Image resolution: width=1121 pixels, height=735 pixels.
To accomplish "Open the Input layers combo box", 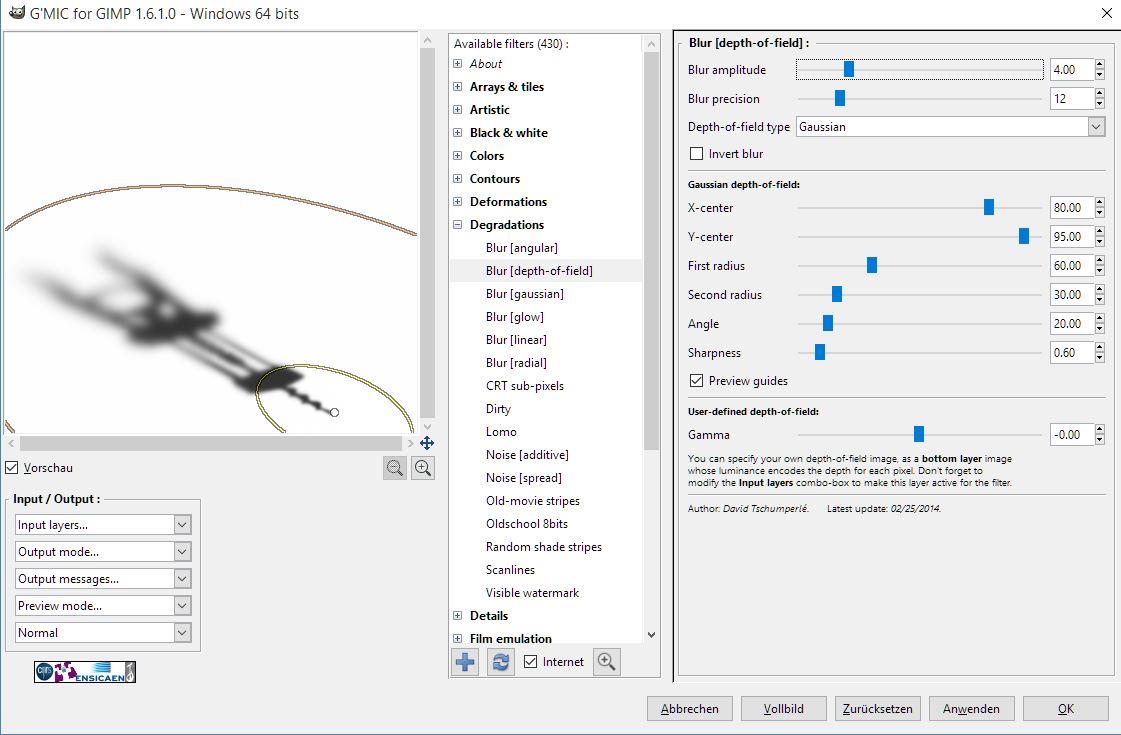I will (x=103, y=525).
